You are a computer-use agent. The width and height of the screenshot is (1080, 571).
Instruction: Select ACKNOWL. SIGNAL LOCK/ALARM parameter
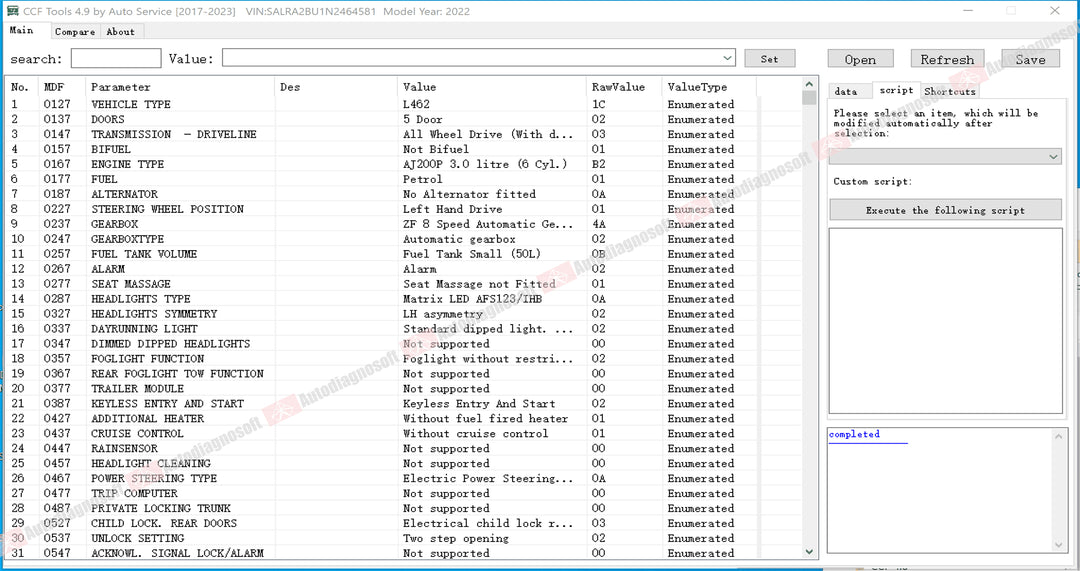click(x=178, y=553)
